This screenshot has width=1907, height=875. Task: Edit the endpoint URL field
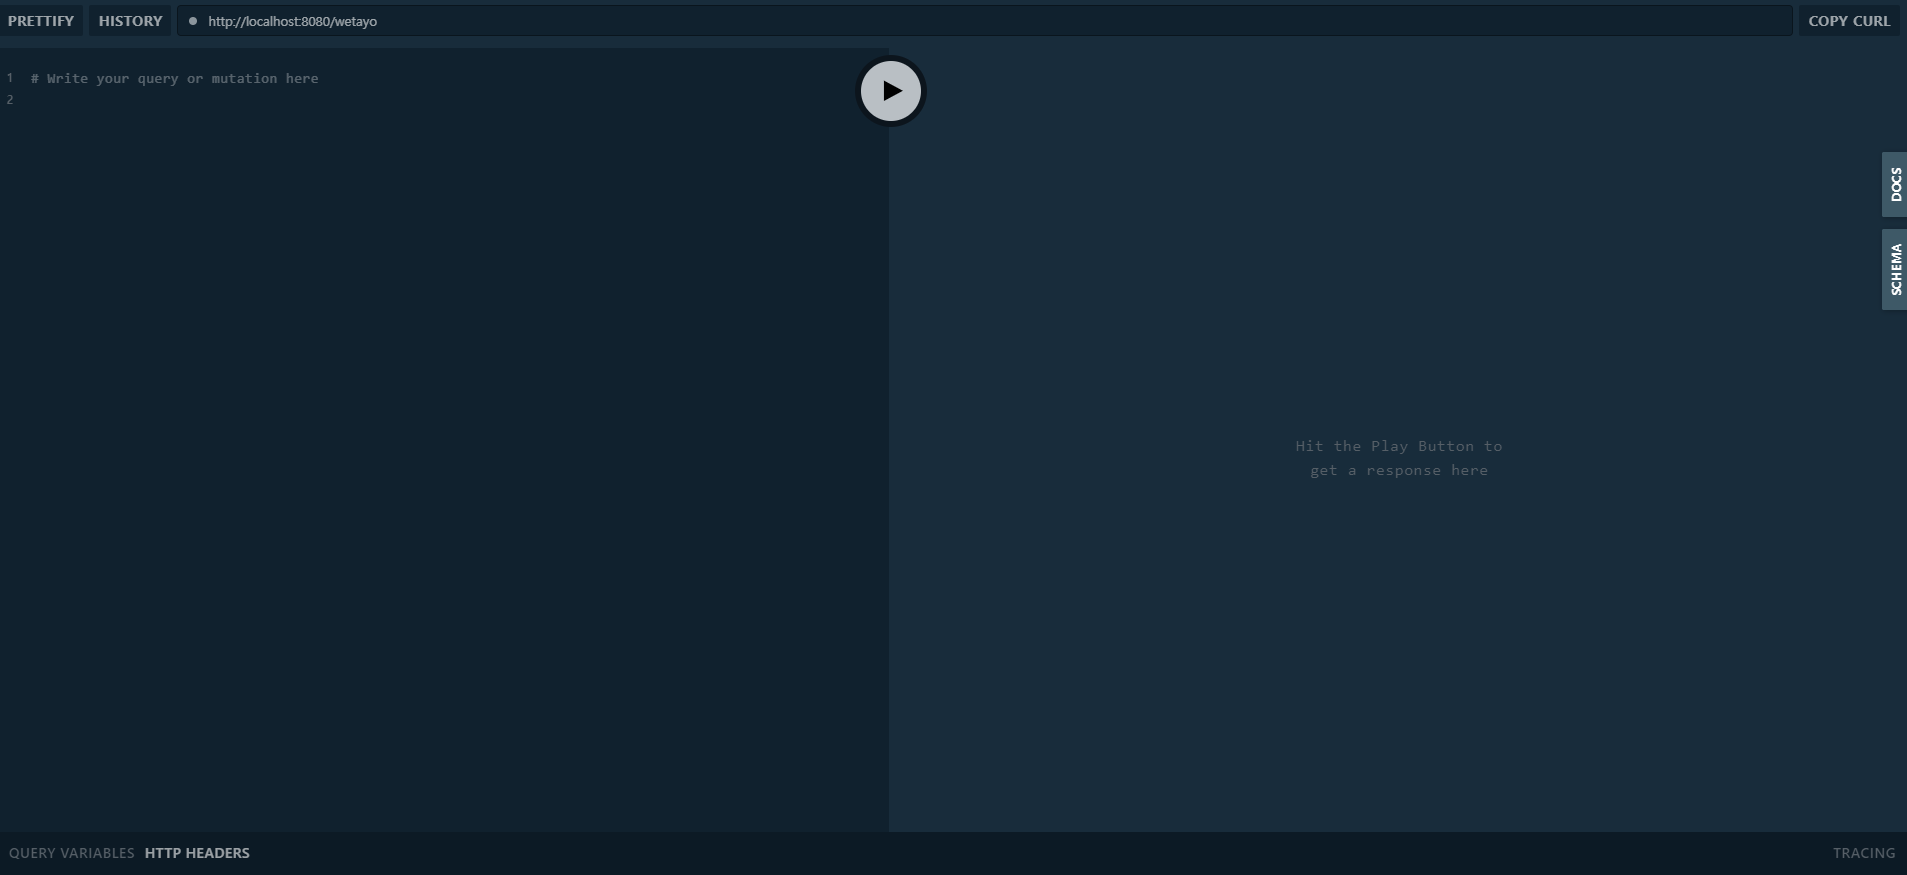pyautogui.click(x=984, y=21)
